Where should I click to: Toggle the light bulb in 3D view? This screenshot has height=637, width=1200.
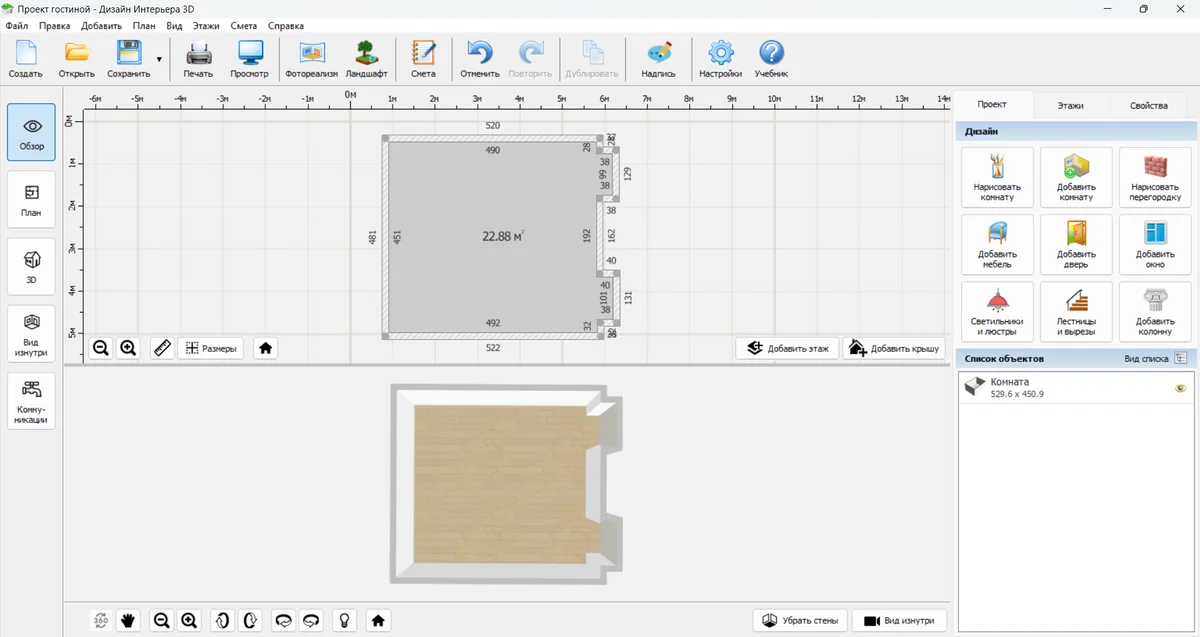click(344, 620)
